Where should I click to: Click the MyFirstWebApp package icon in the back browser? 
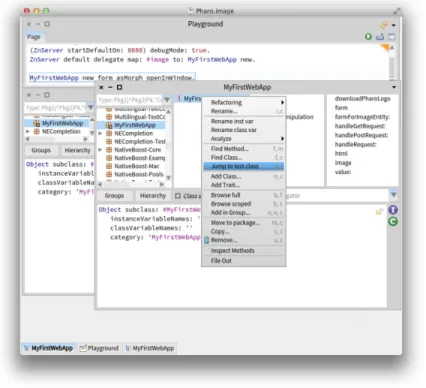point(37,123)
